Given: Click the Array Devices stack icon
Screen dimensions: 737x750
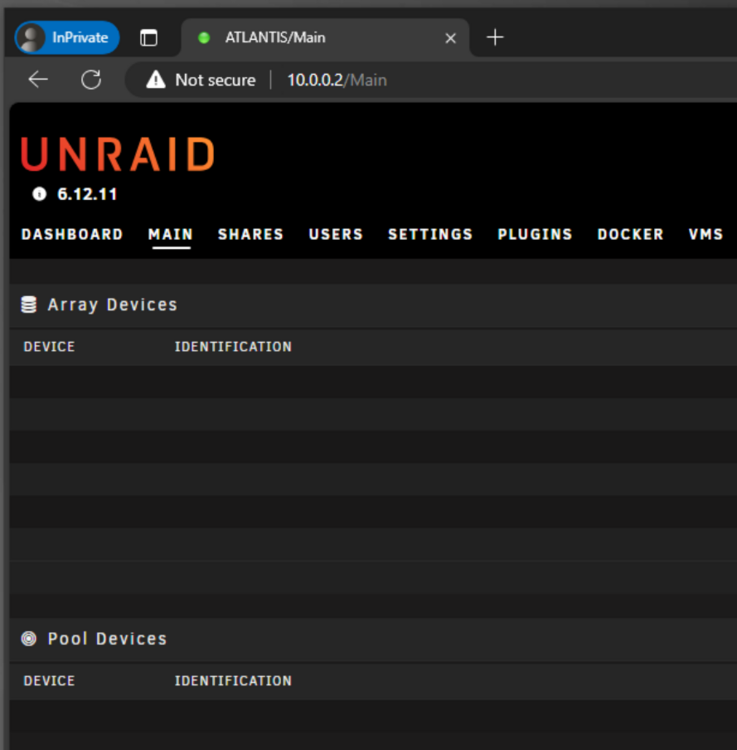Looking at the screenshot, I should [x=29, y=305].
